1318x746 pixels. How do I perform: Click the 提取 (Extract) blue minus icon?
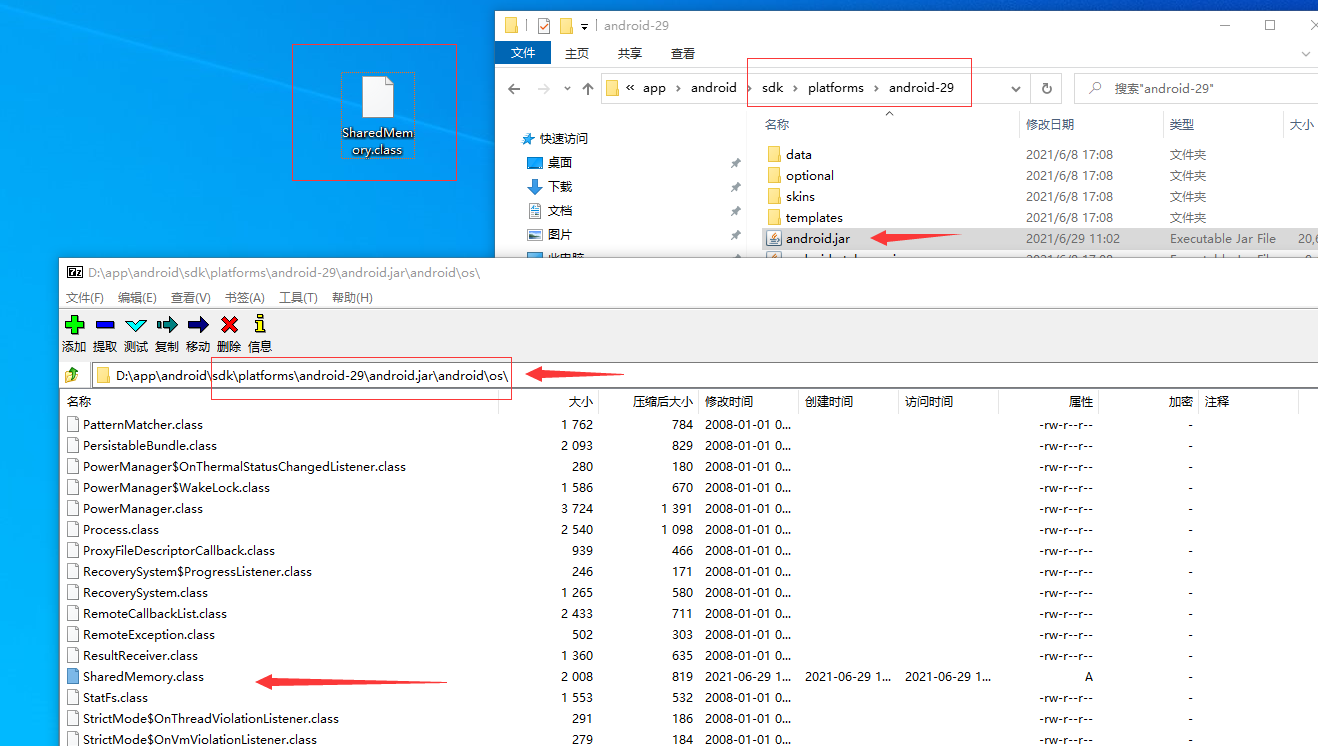(105, 324)
